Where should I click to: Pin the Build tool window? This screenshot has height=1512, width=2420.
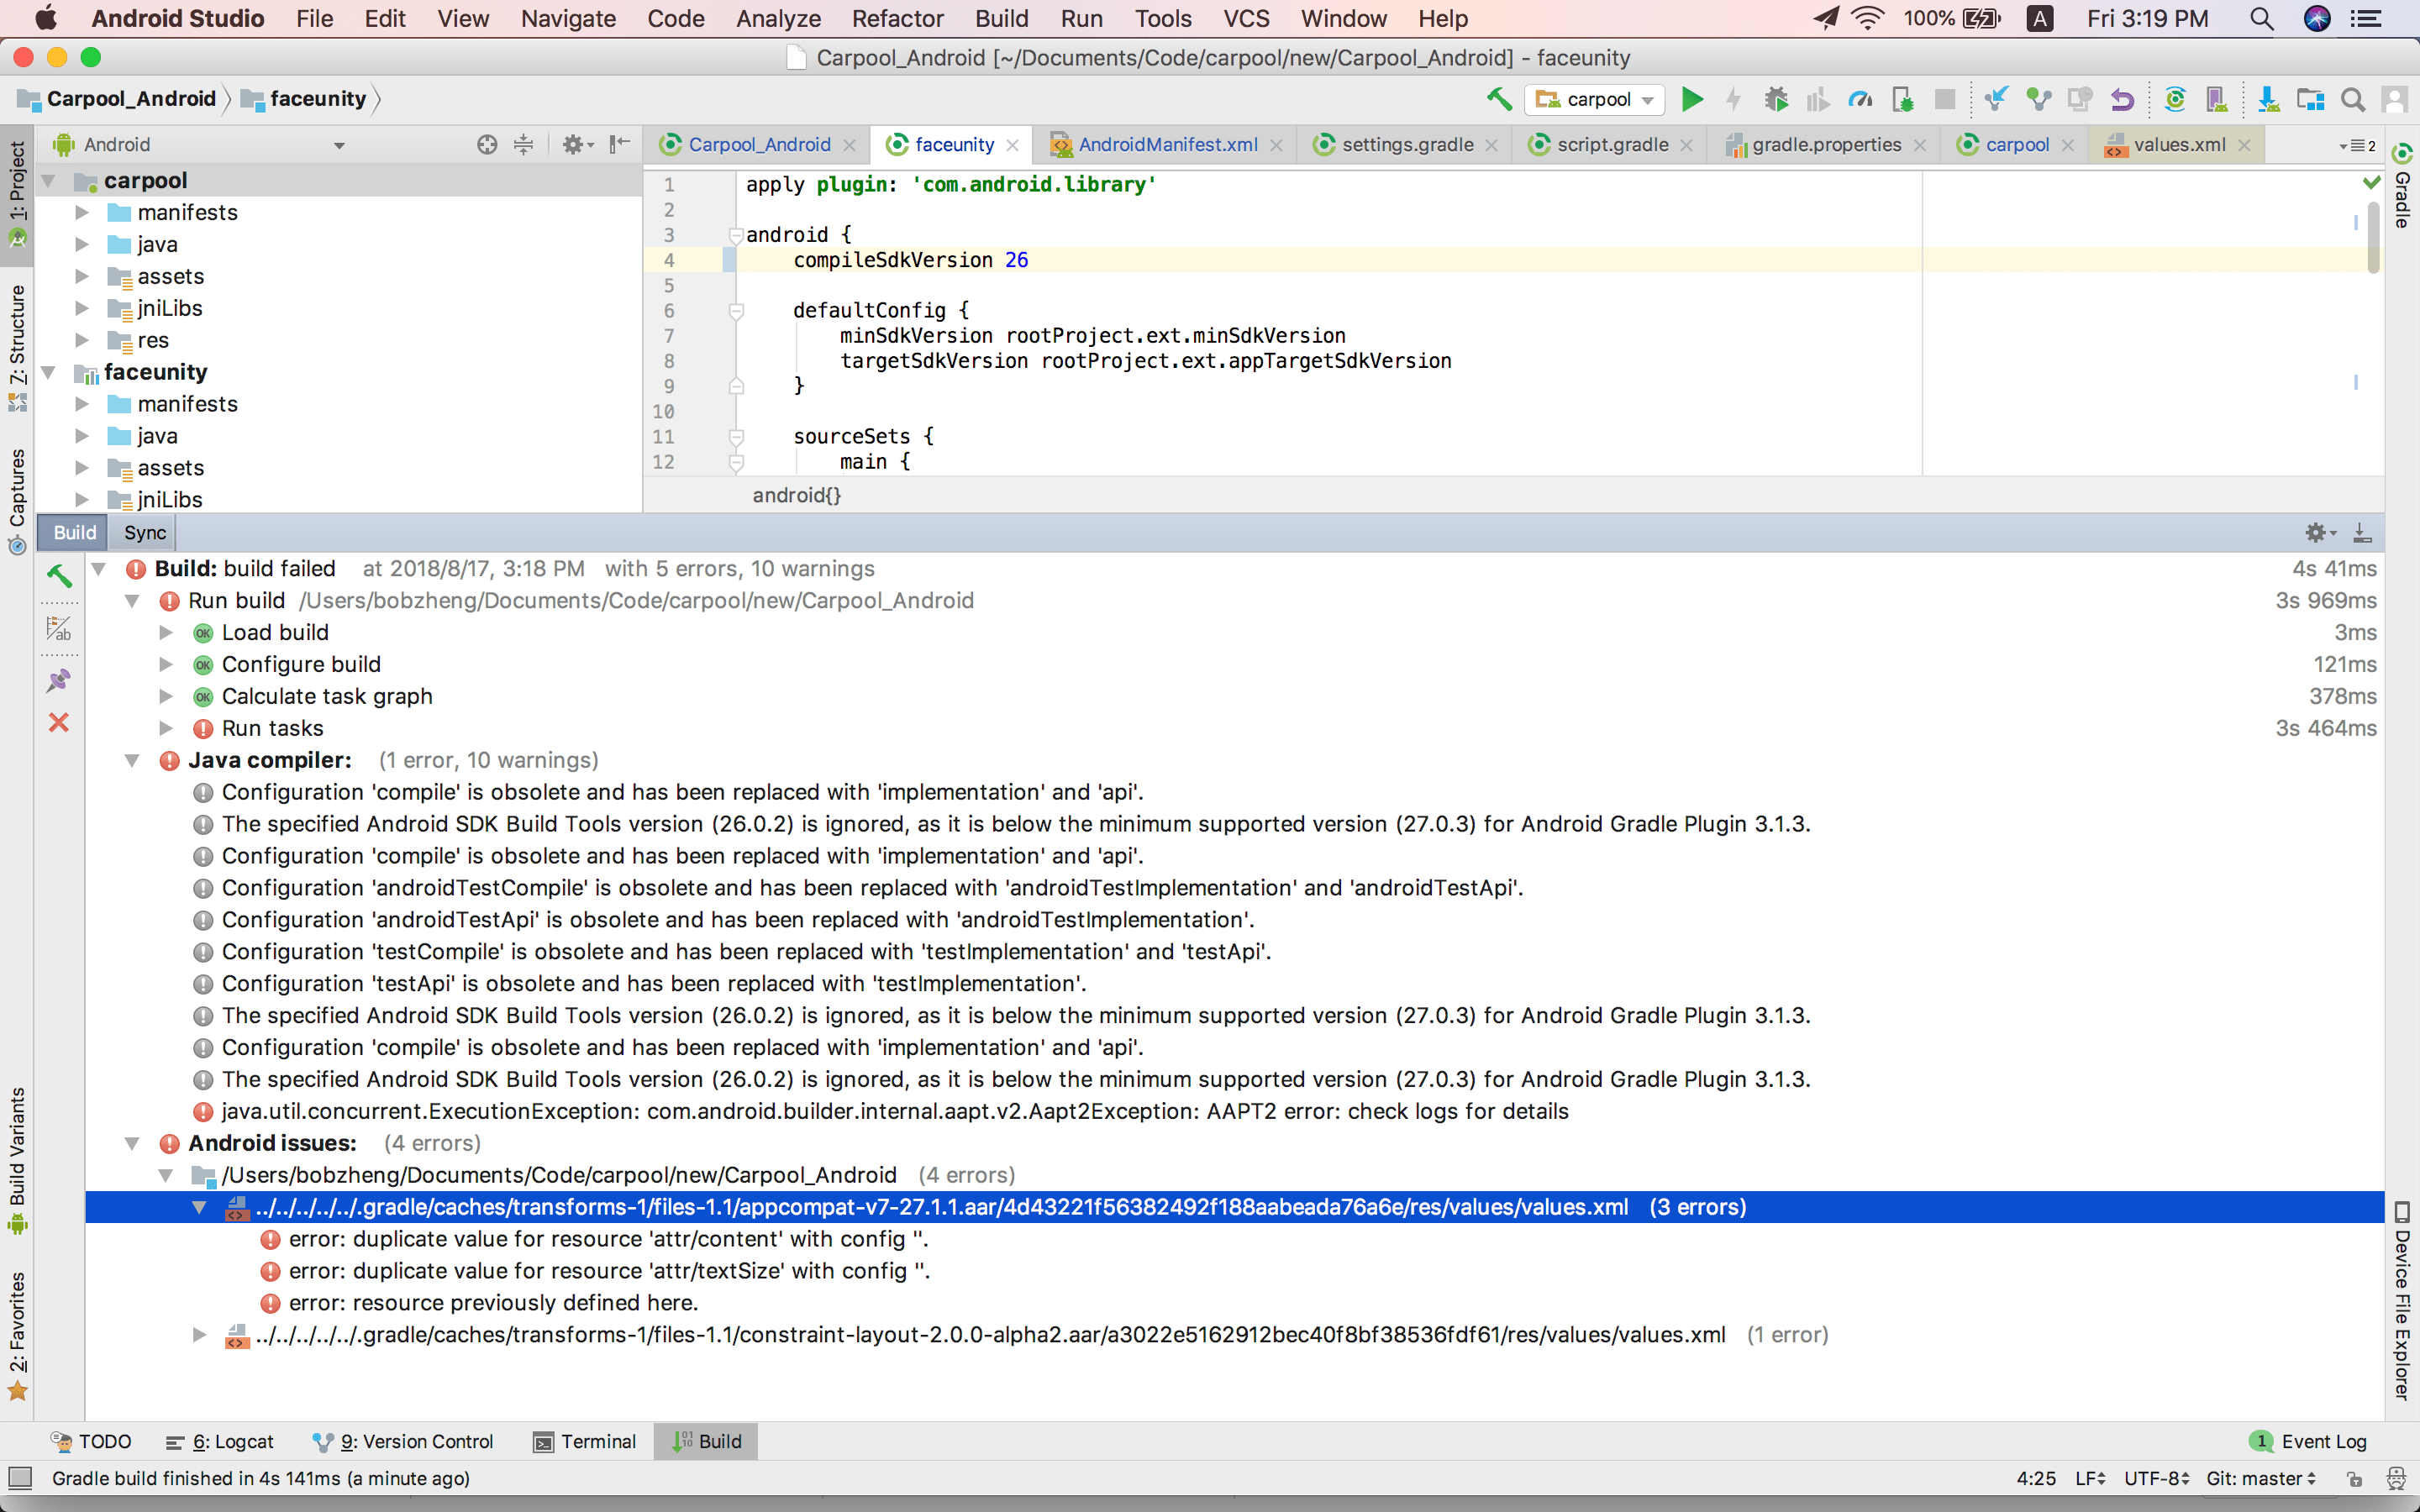(x=60, y=681)
